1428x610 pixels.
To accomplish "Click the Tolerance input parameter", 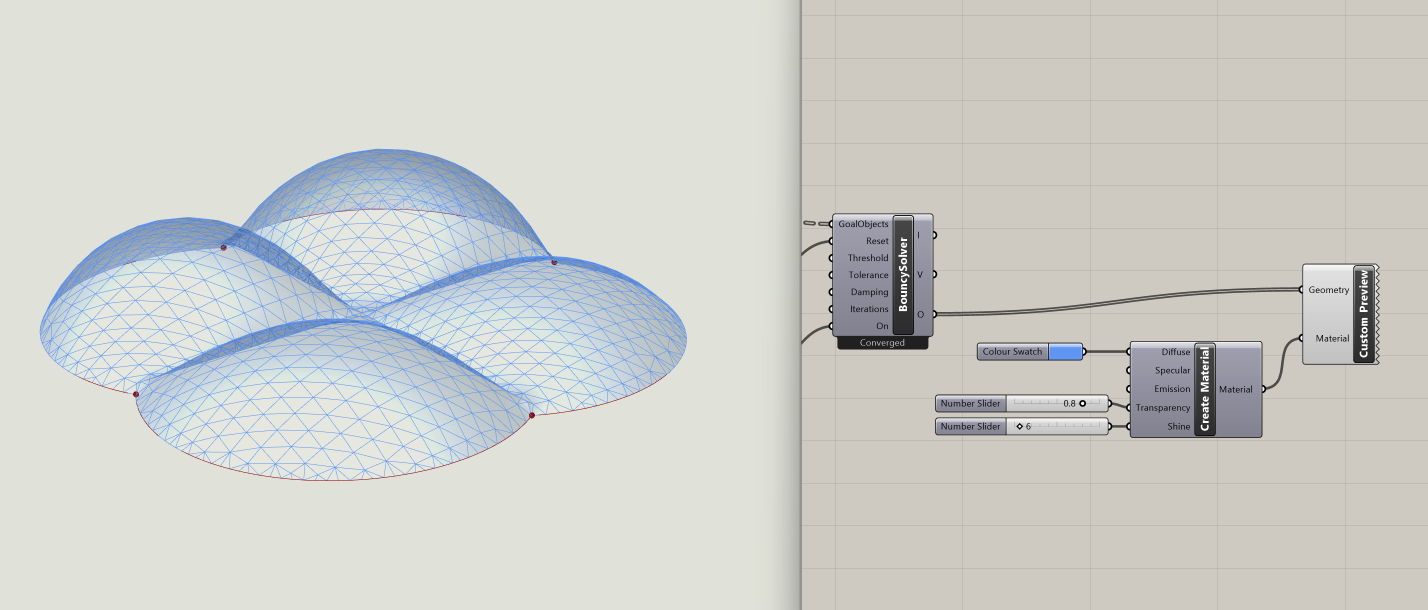I will pyautogui.click(x=868, y=275).
